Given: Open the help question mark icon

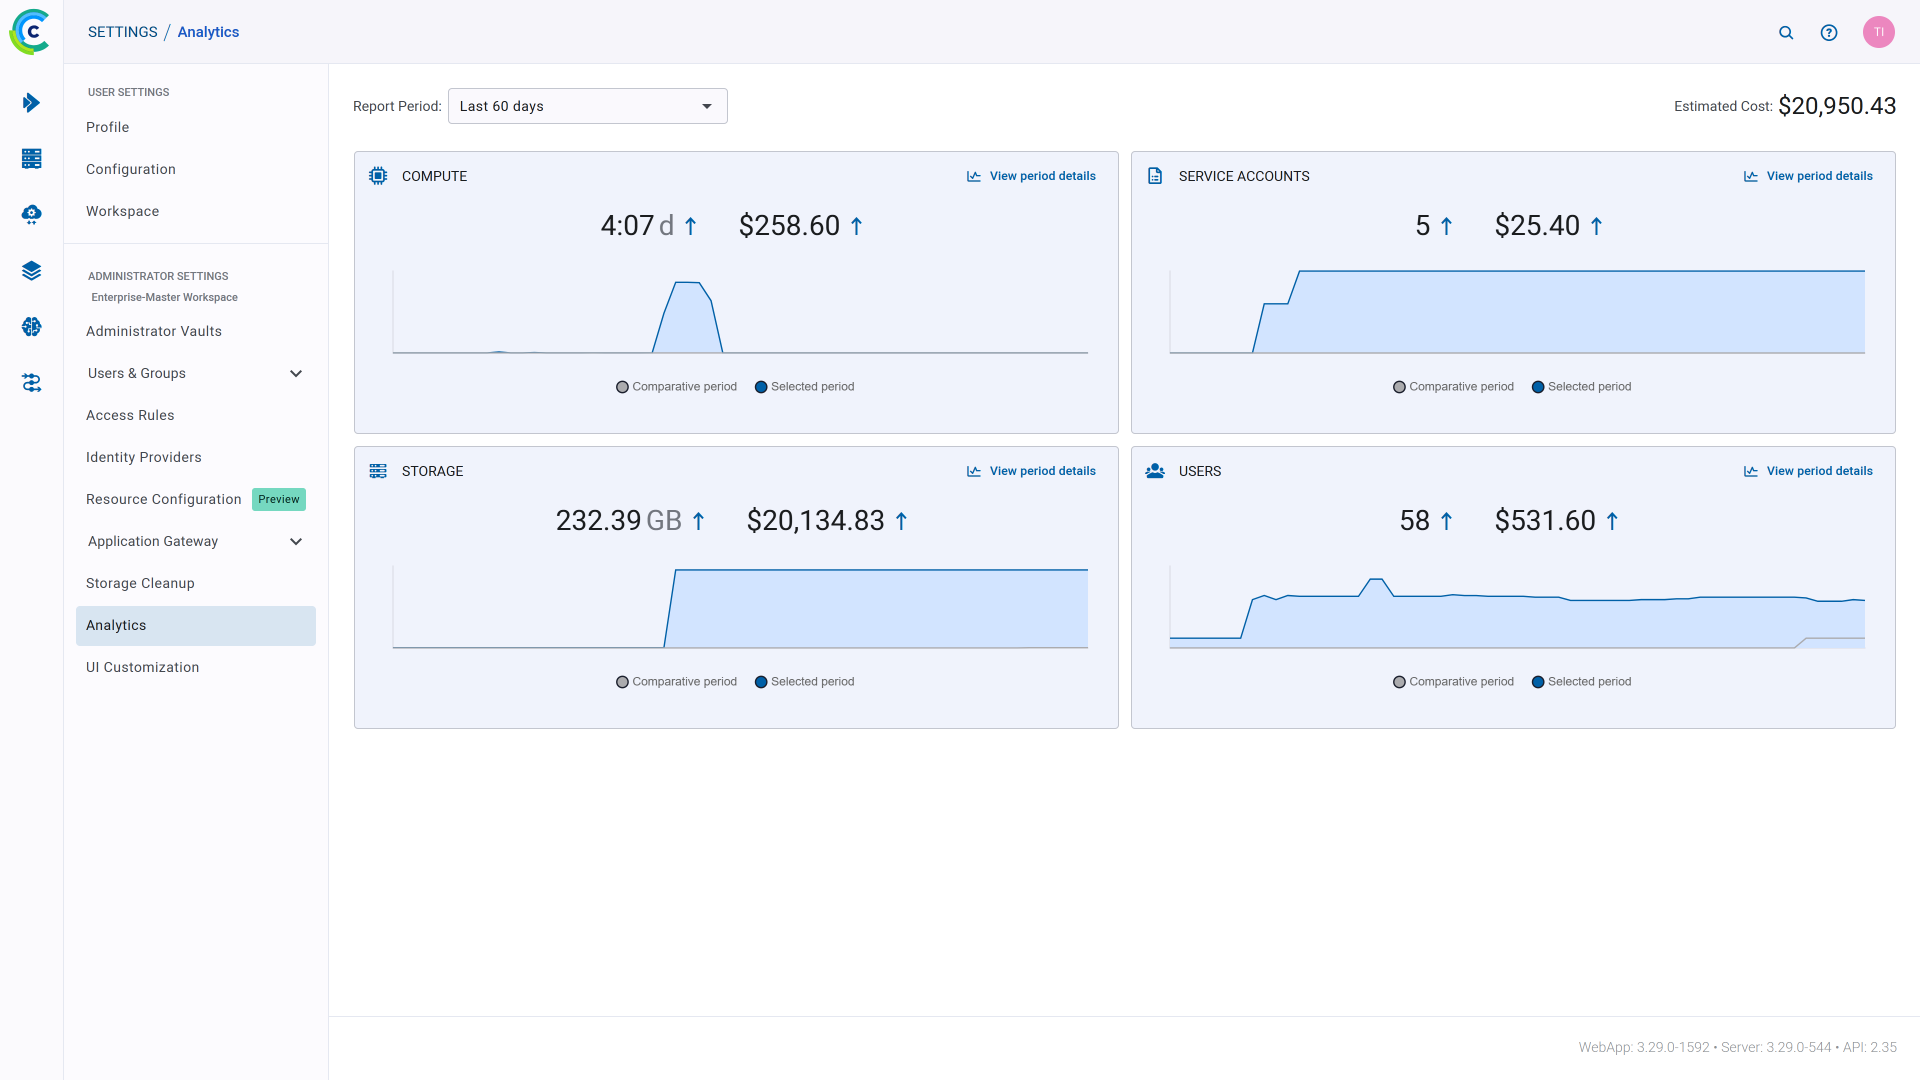Looking at the screenshot, I should [1829, 32].
